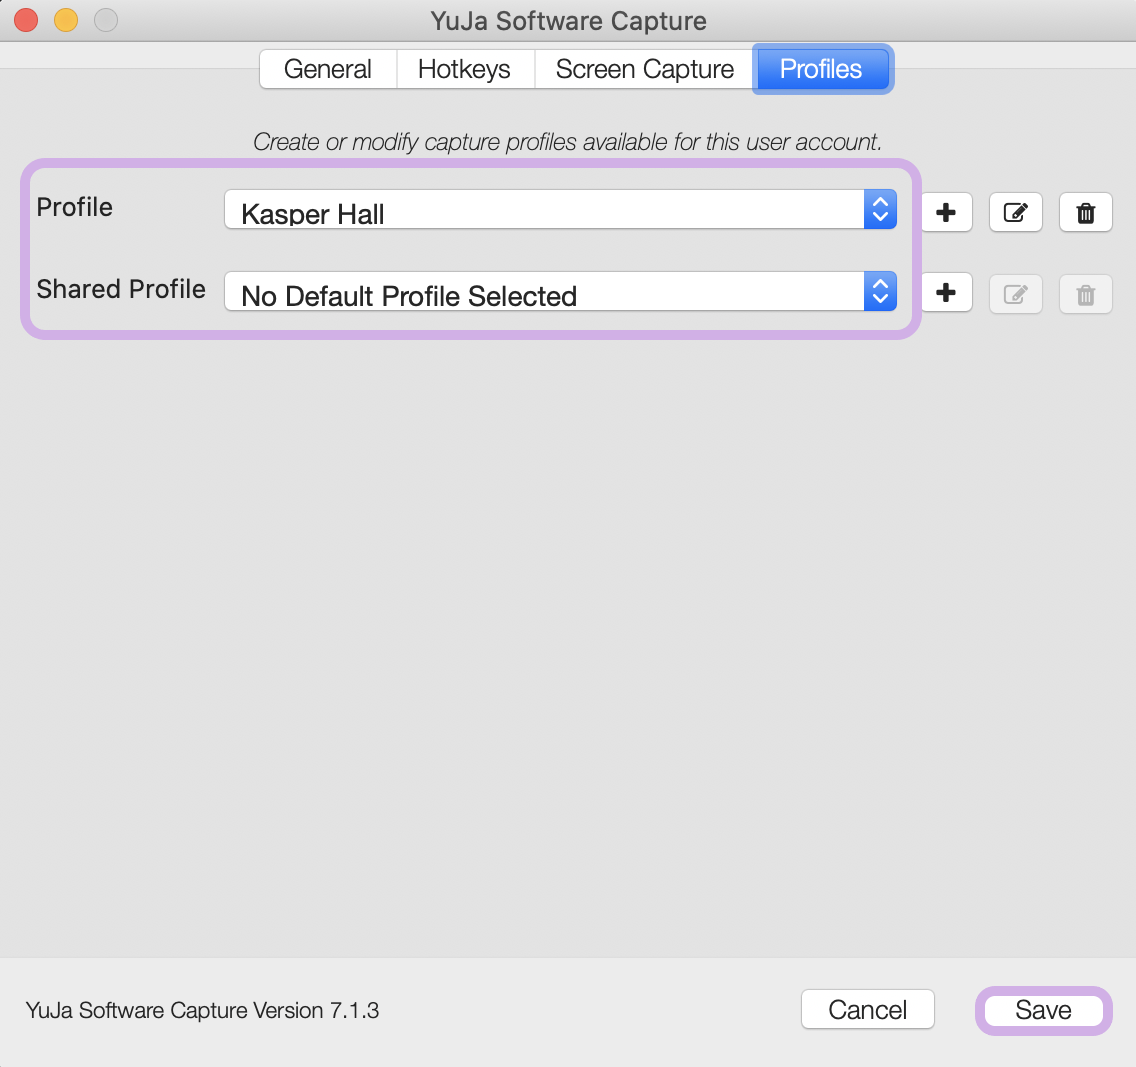
Task: Click the disabled trash icon beside Shared Profile
Action: pyautogui.click(x=1085, y=294)
